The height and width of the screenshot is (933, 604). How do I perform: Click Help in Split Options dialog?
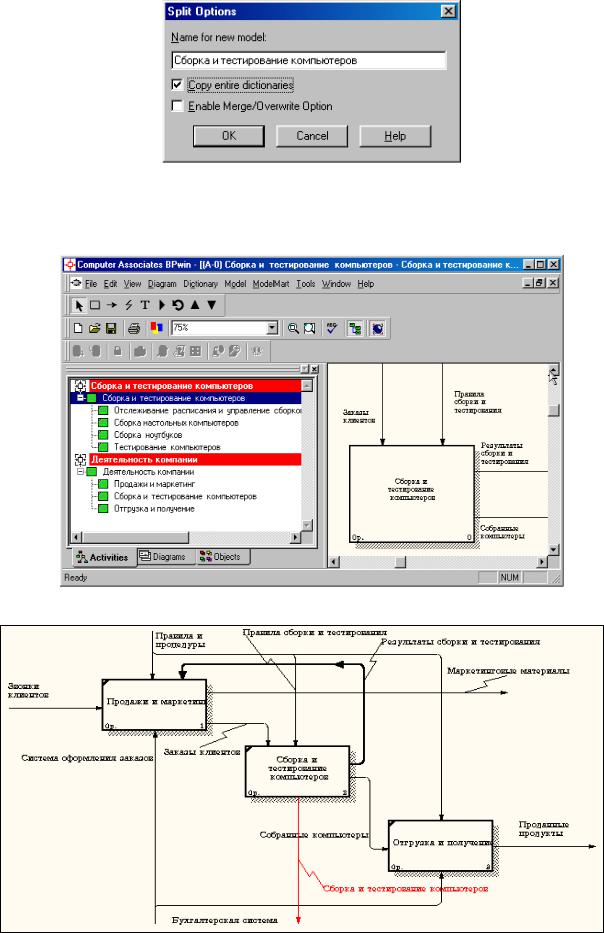395,136
